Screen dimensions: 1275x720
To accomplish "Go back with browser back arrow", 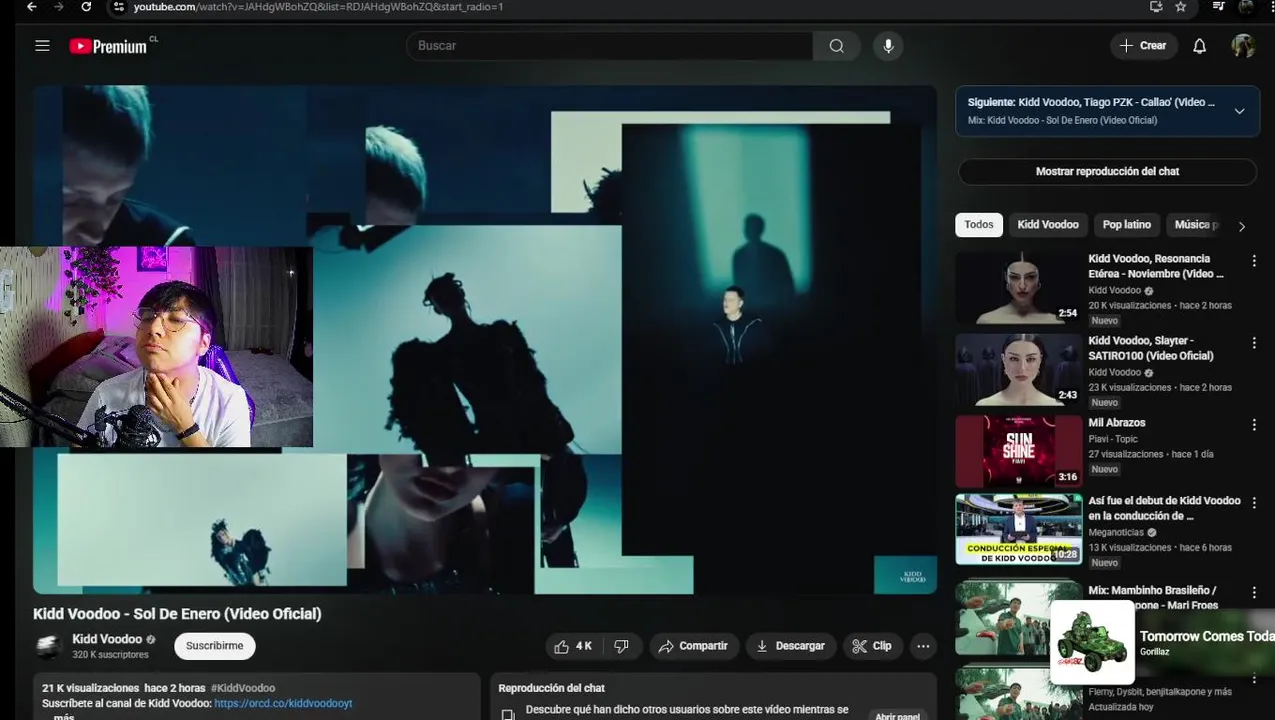I will [31, 7].
